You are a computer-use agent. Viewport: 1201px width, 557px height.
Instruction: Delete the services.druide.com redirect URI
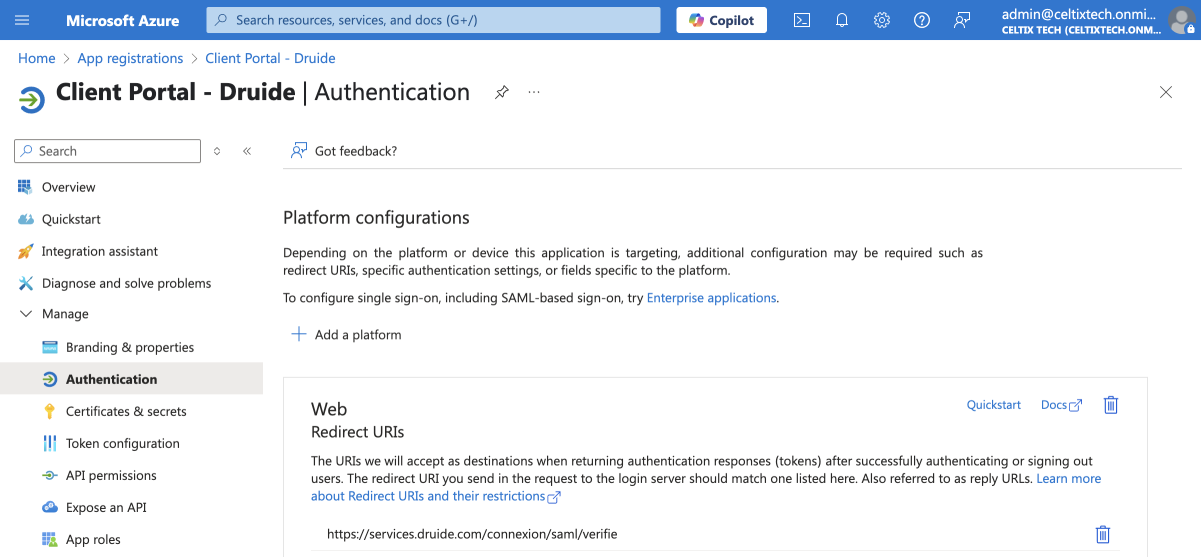1102,534
